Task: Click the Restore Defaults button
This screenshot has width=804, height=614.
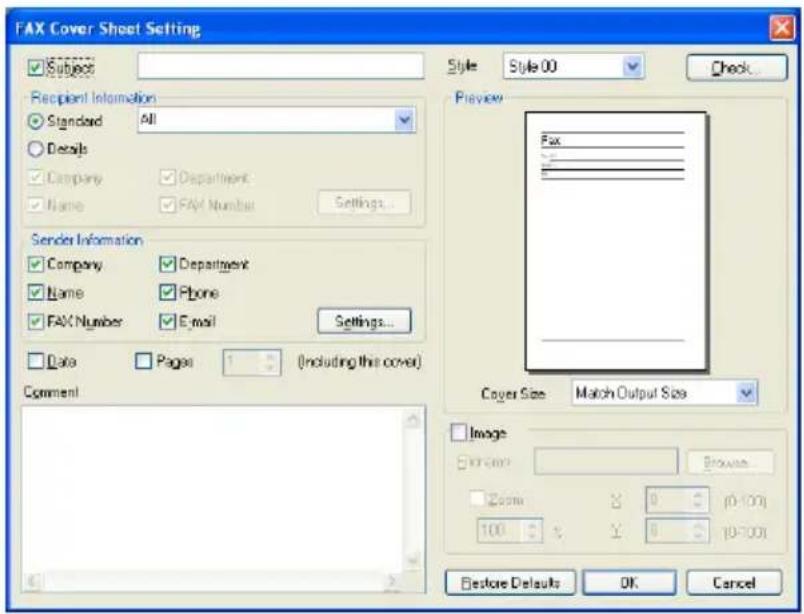Action: [x=510, y=583]
